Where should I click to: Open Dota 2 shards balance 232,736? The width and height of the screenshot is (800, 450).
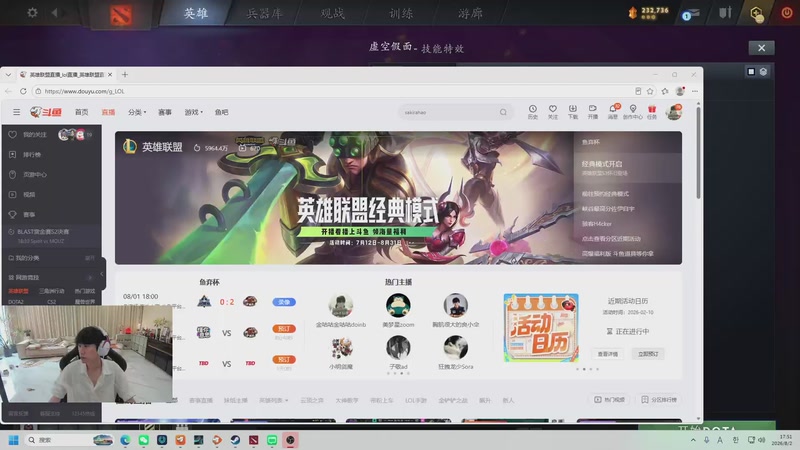(x=649, y=12)
